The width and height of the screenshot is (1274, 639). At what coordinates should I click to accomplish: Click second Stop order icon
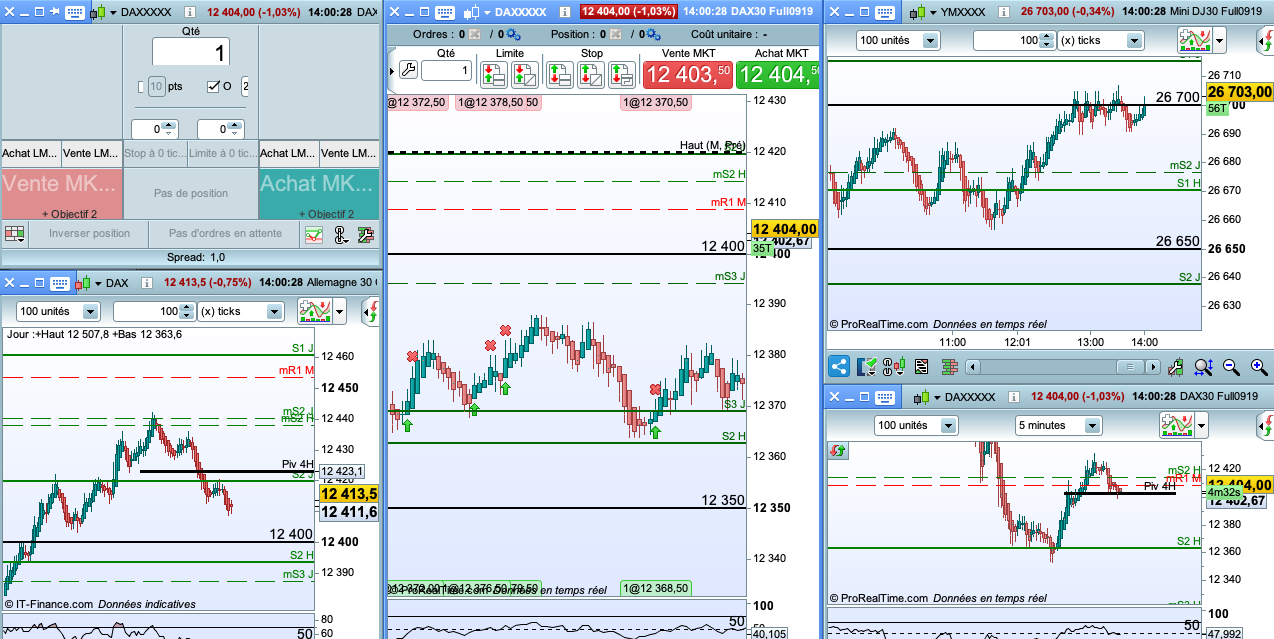pos(590,73)
